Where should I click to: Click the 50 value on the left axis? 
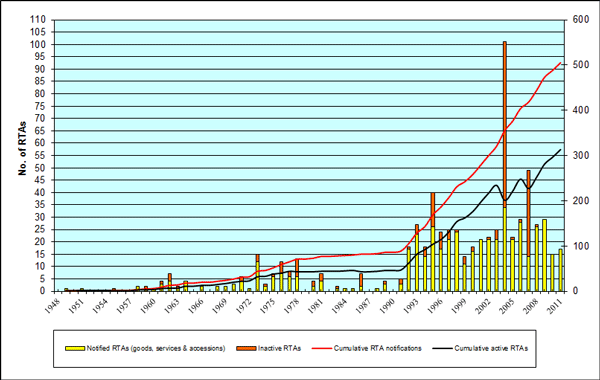point(41,168)
